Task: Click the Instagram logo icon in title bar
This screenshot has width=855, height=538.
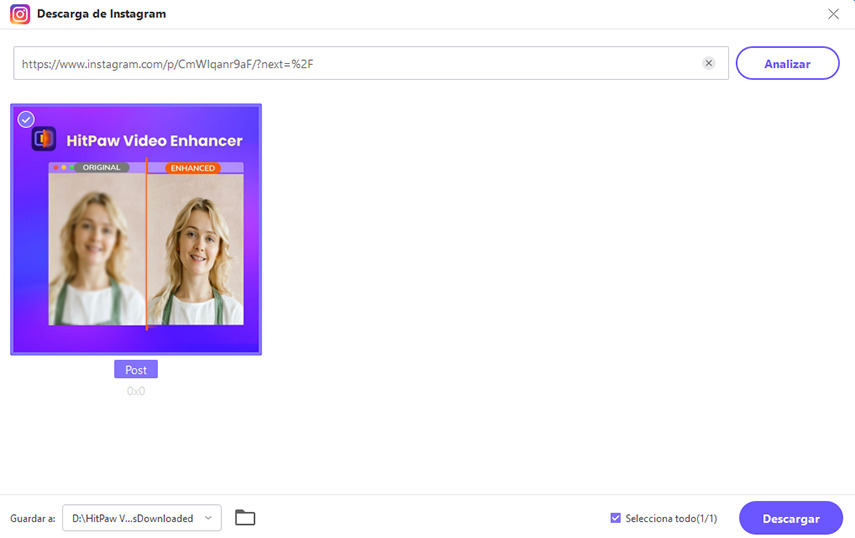Action: pos(20,14)
